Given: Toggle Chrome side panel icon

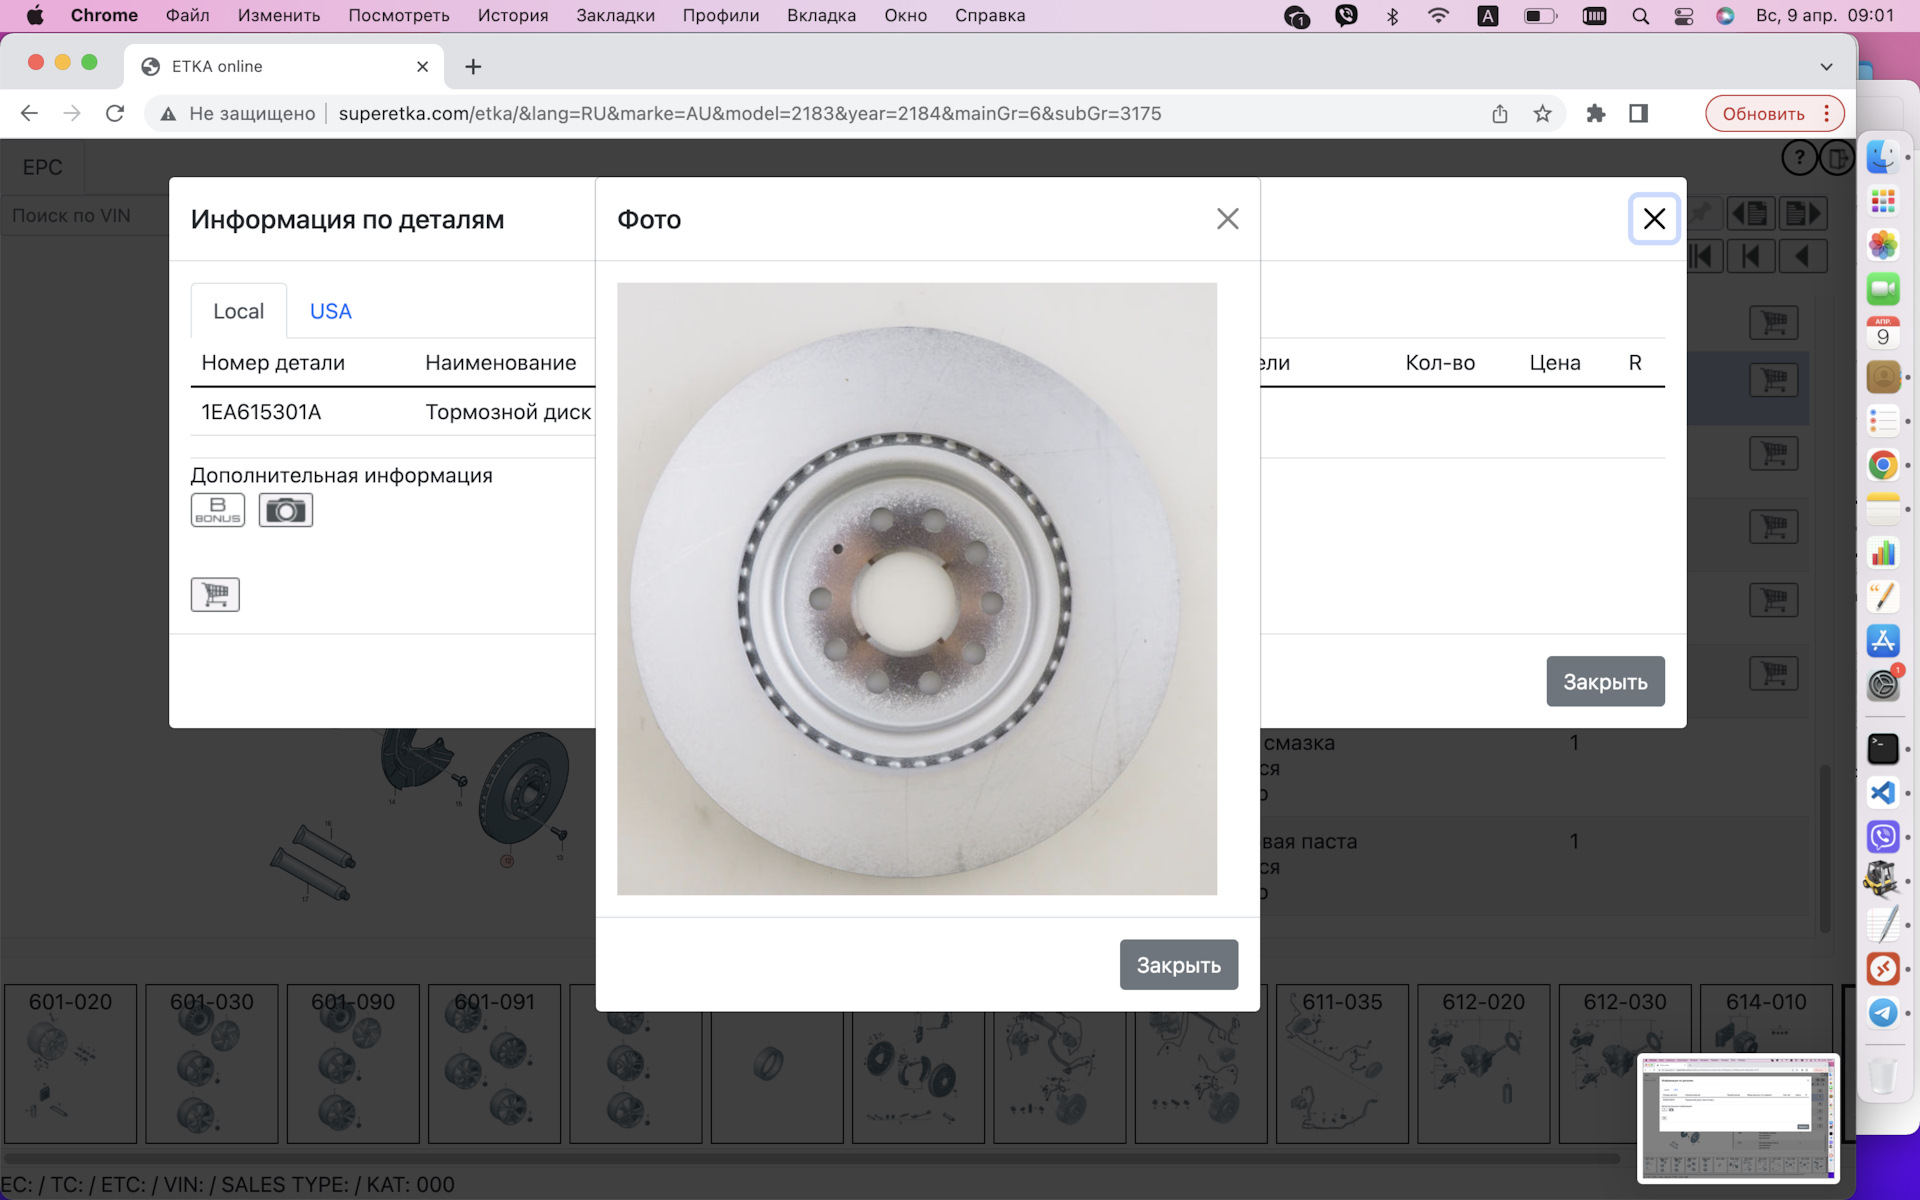Looking at the screenshot, I should pos(1638,114).
